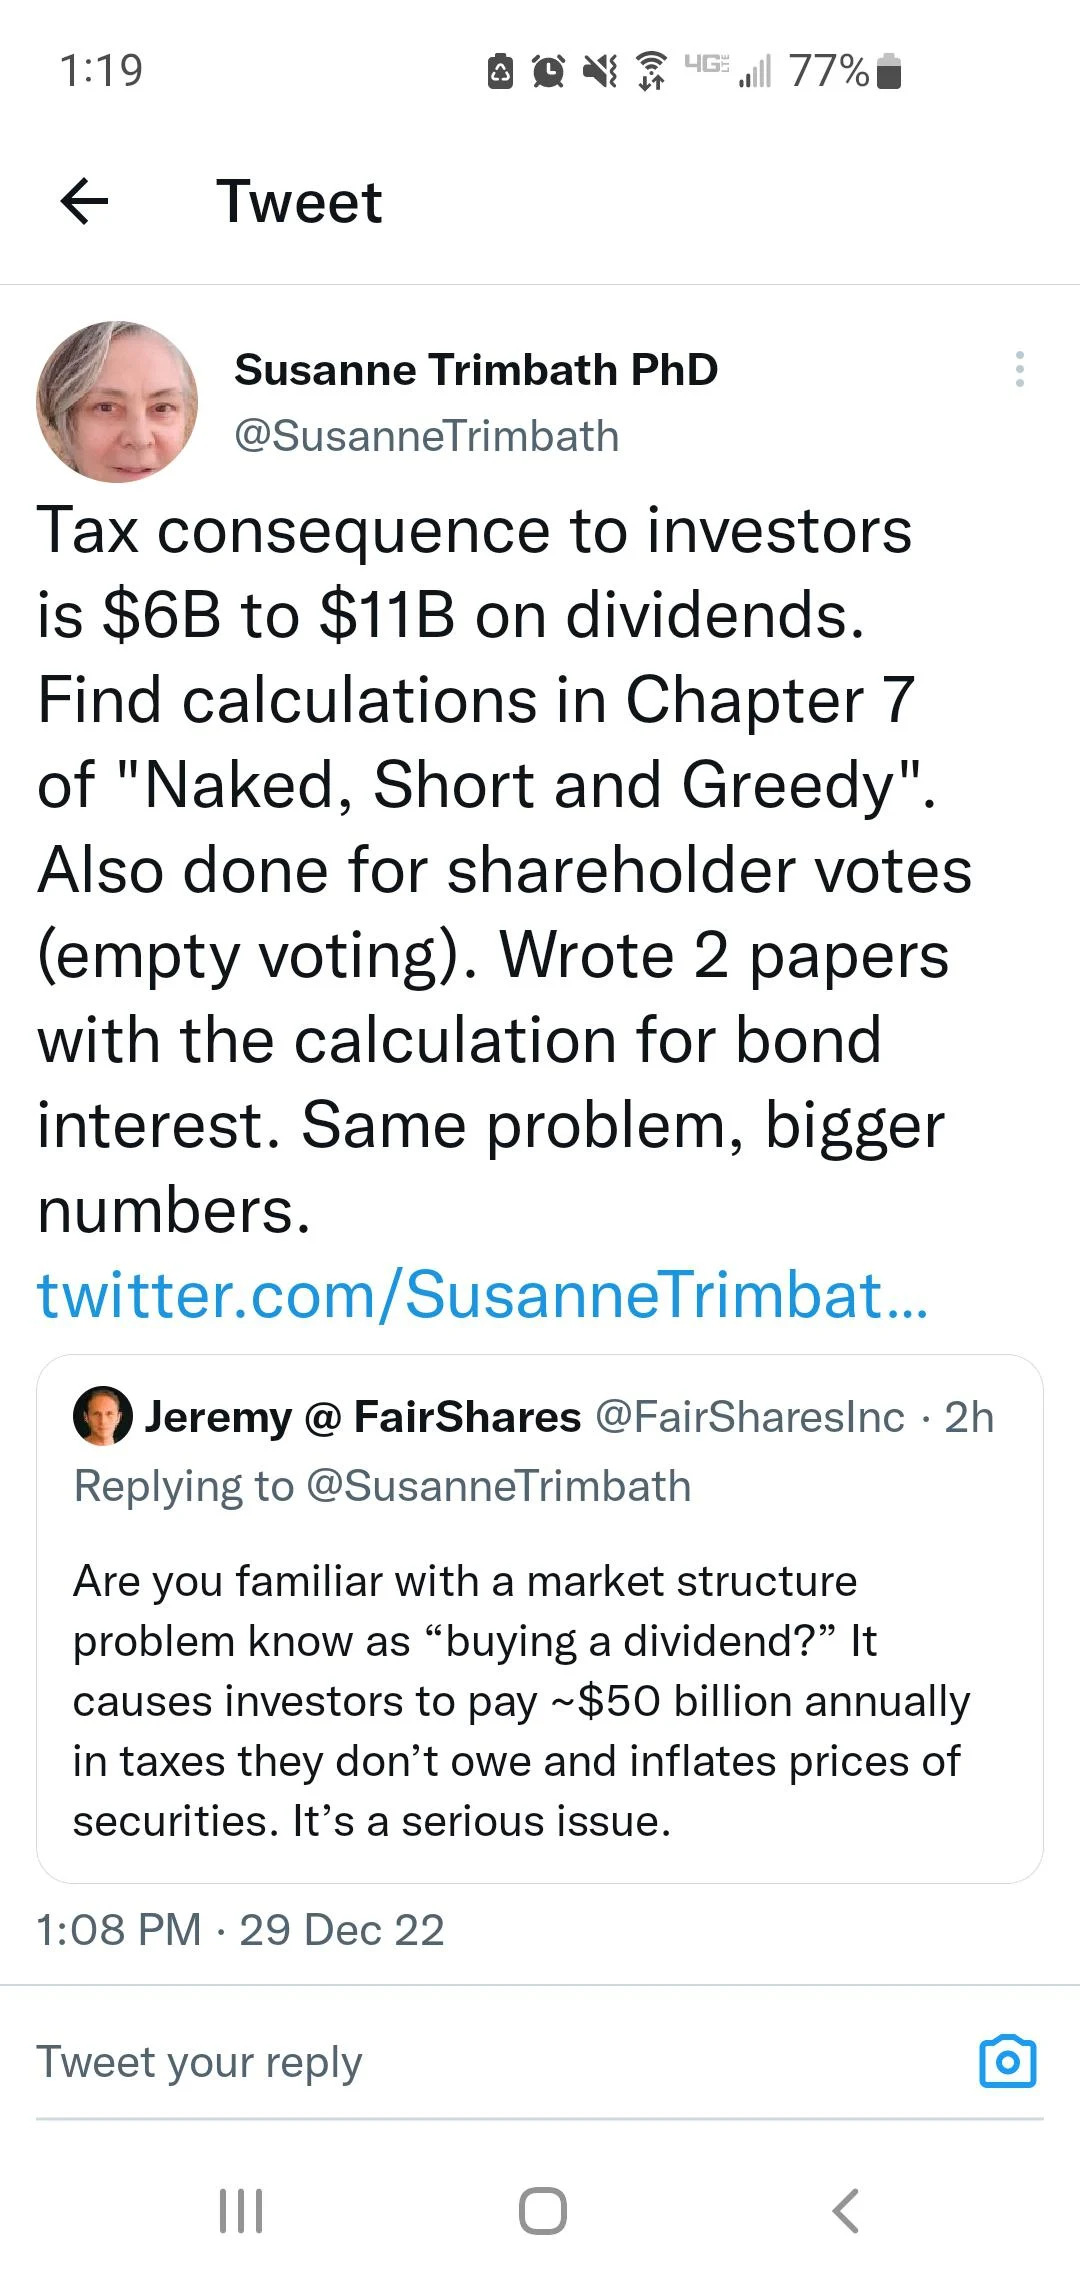Tap the camera icon in the reply bar
The height and width of the screenshot is (2280, 1080).
[1007, 2061]
